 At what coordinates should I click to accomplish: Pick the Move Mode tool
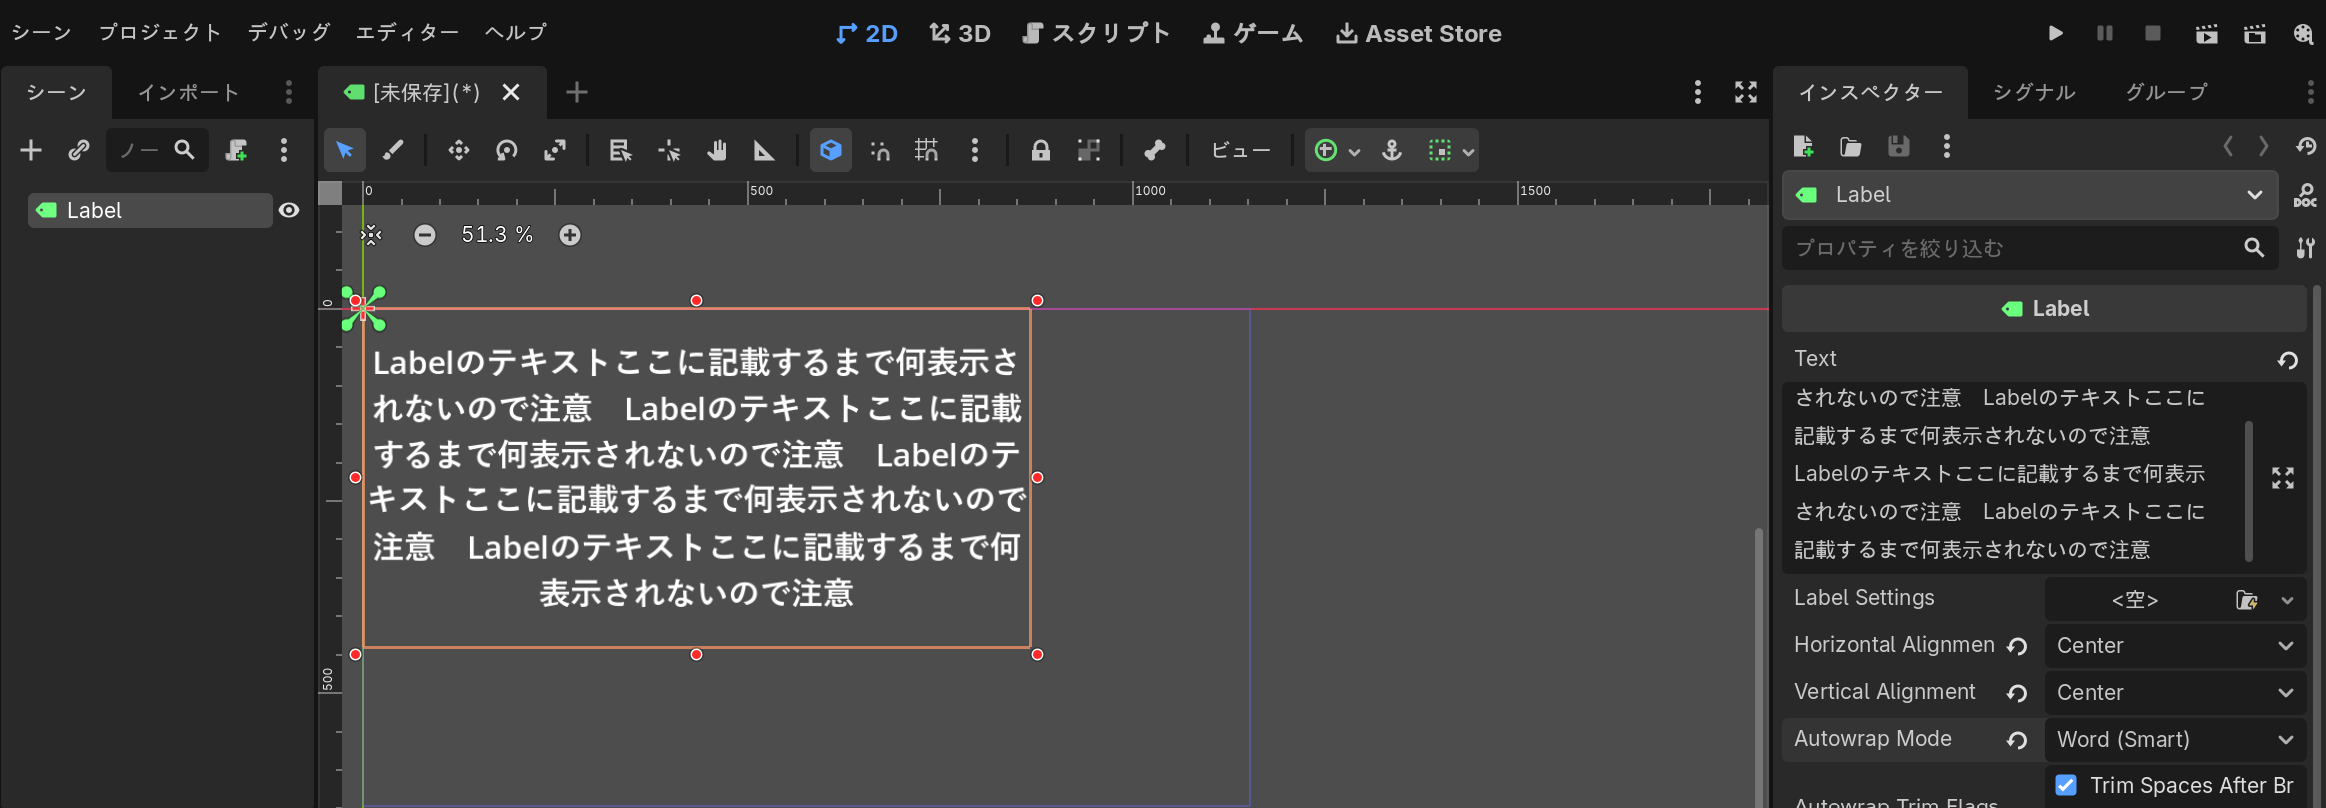coord(458,150)
